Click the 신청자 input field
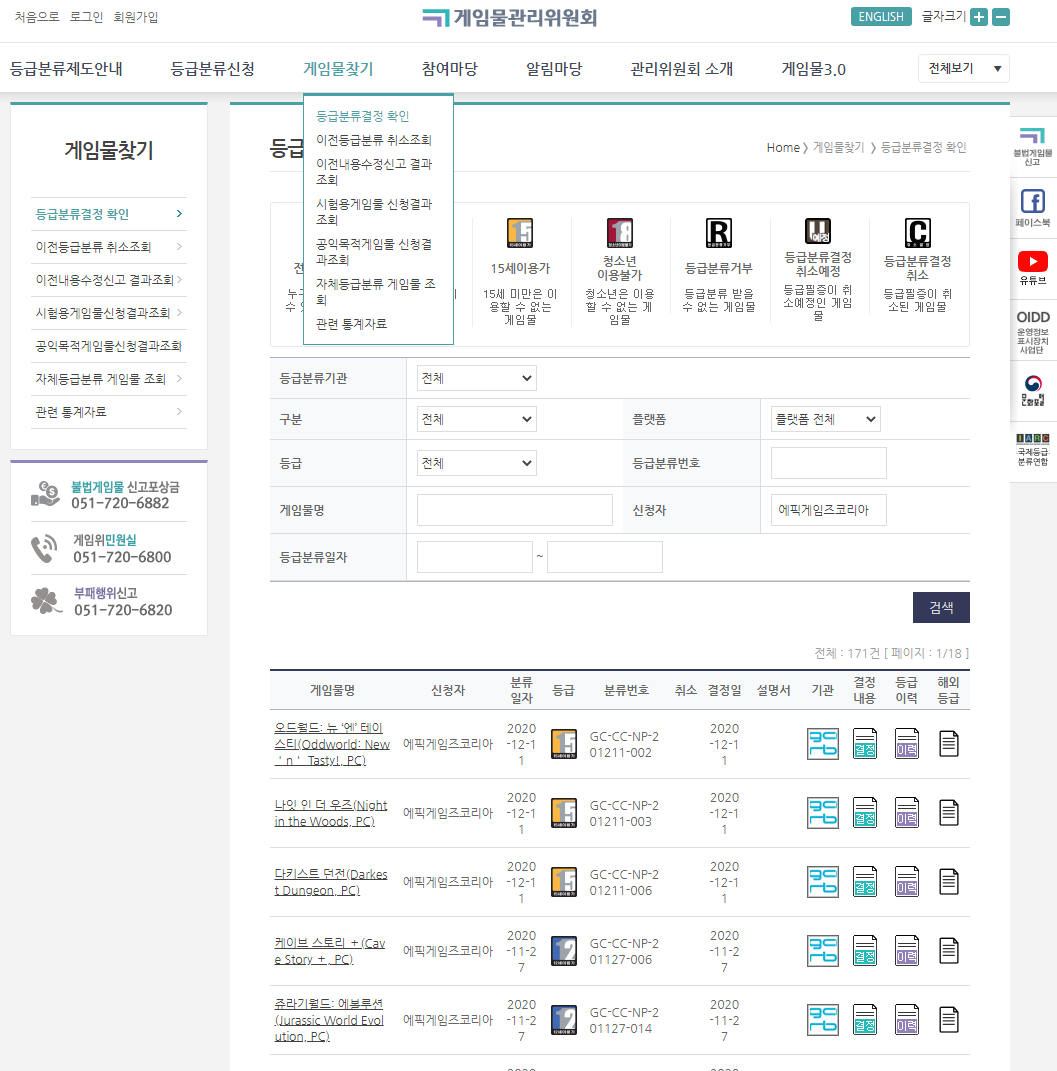Viewport: 1057px width, 1071px height. coord(828,510)
